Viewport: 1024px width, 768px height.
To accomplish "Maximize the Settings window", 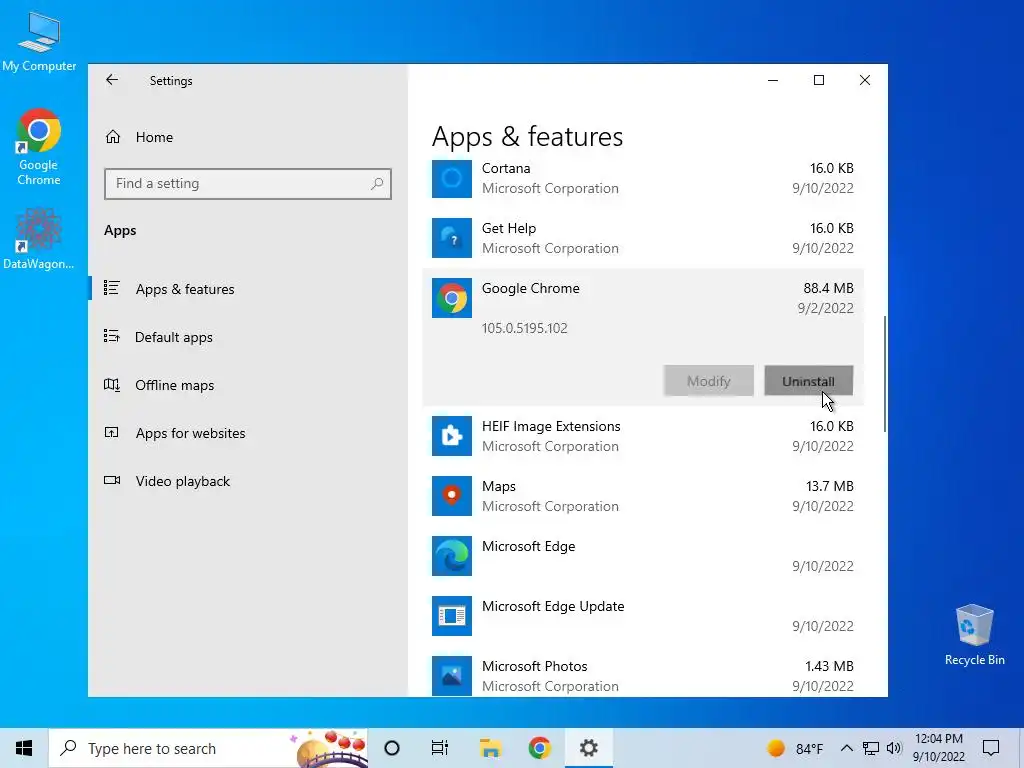I will pyautogui.click(x=819, y=80).
